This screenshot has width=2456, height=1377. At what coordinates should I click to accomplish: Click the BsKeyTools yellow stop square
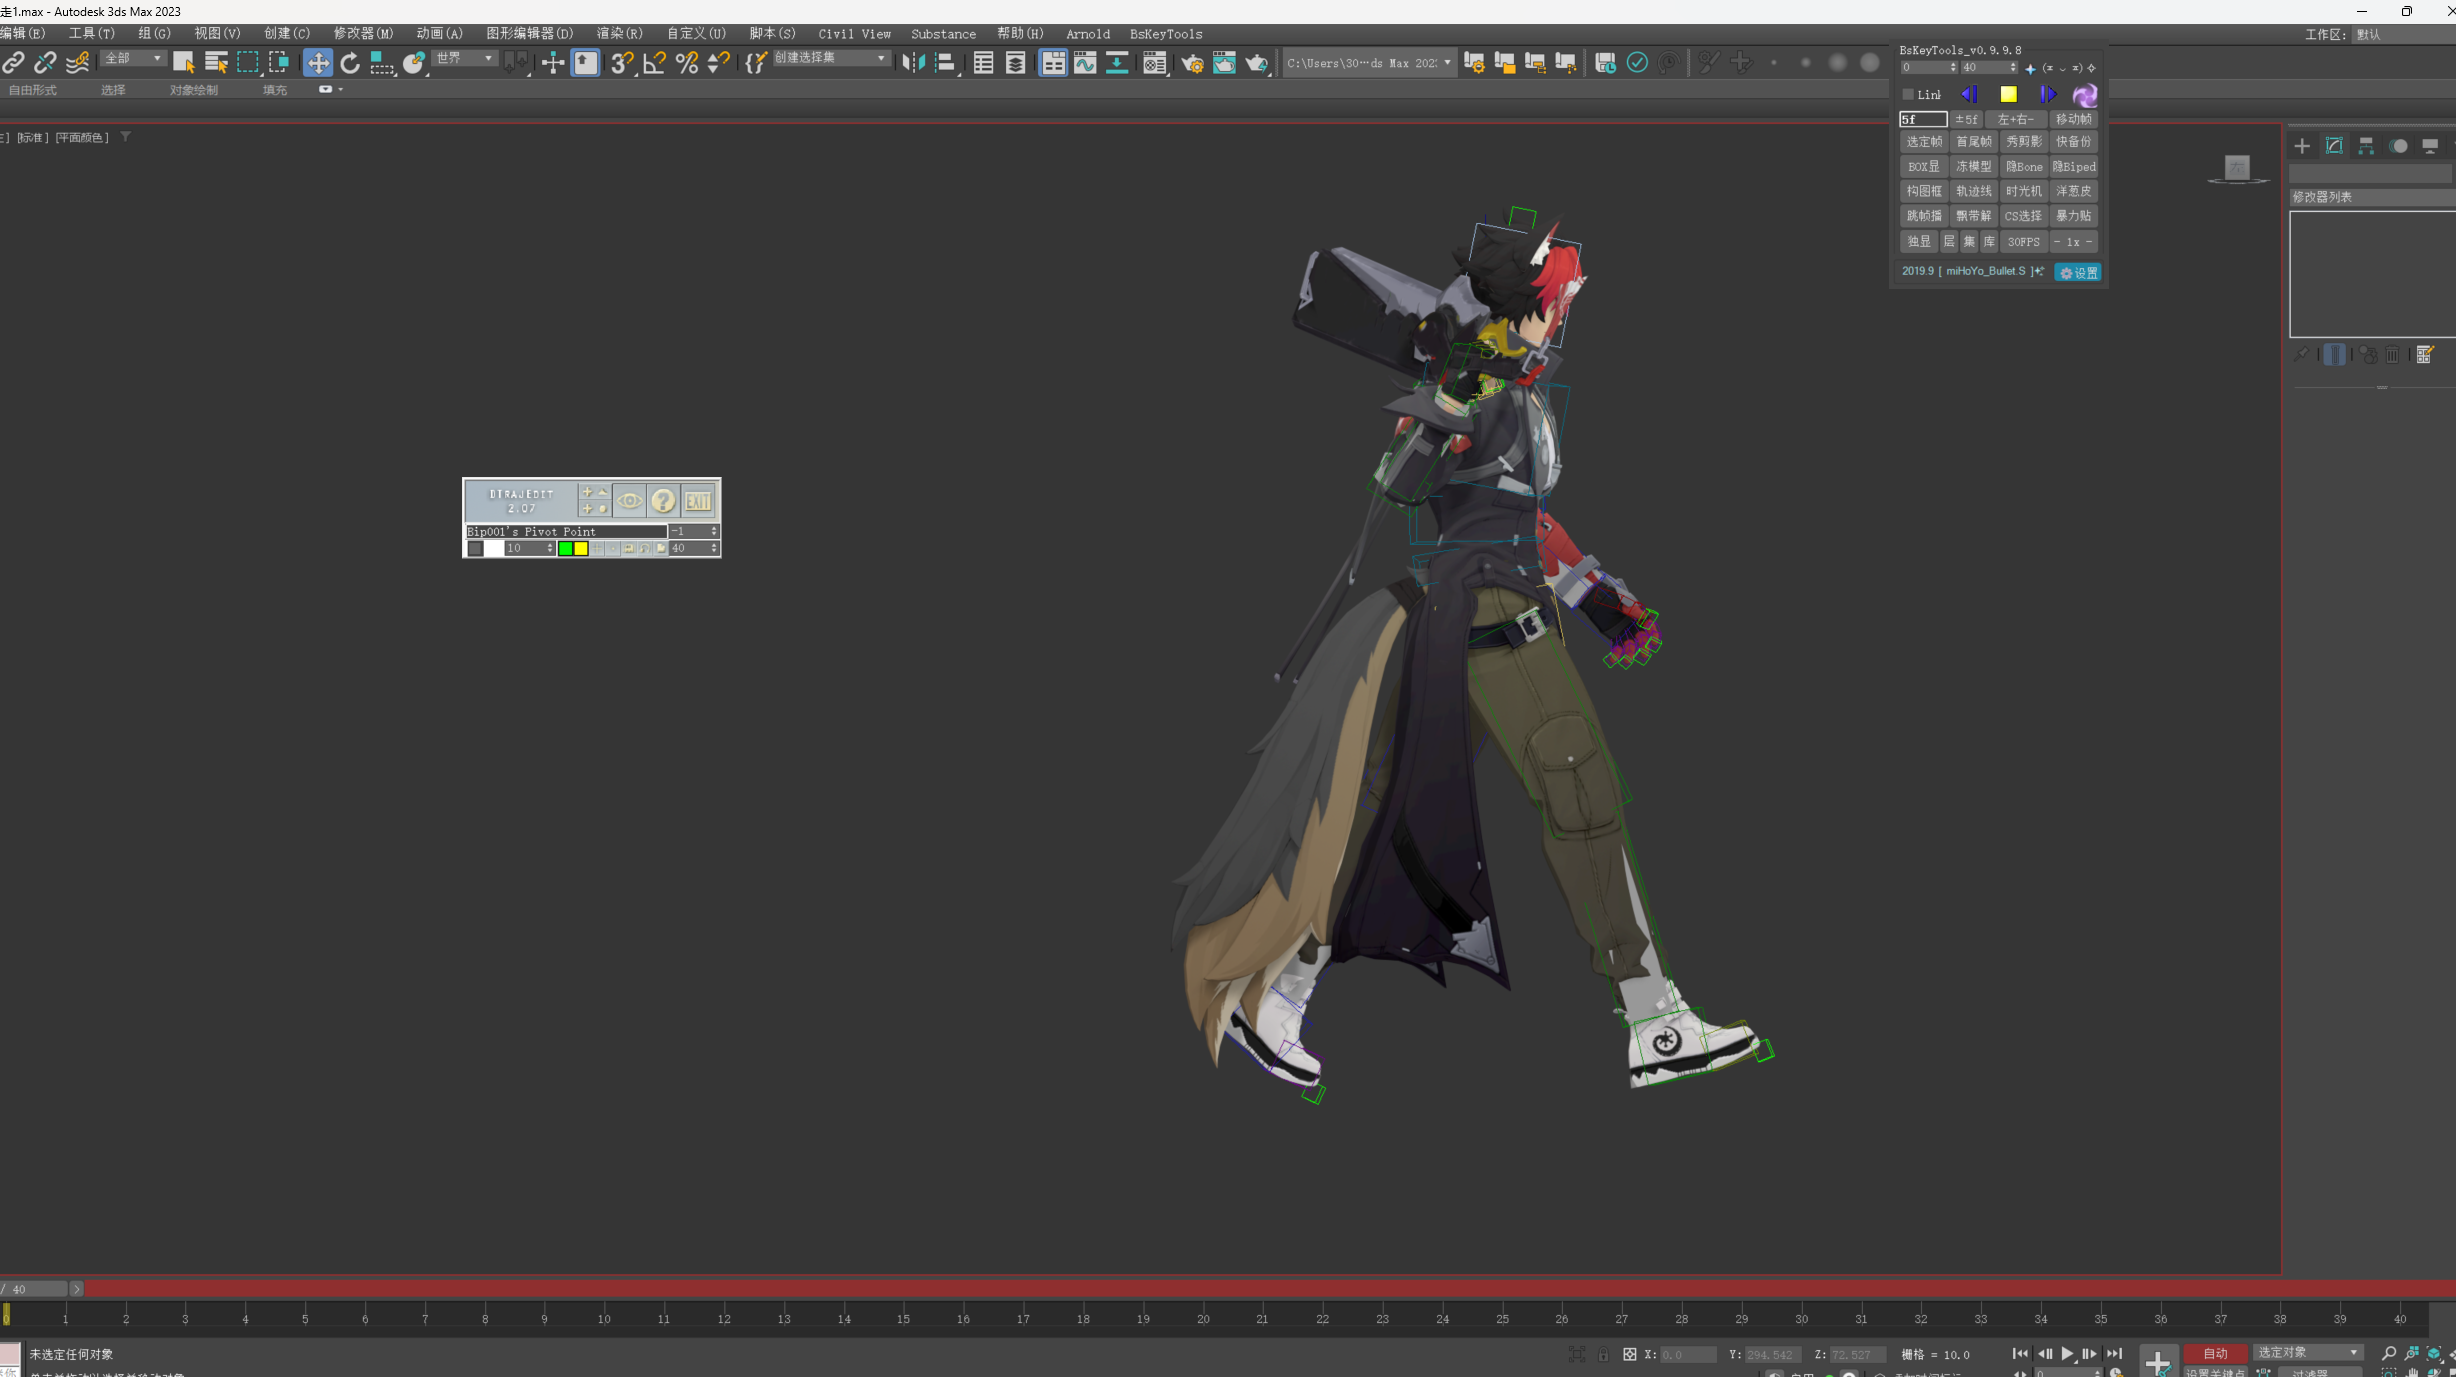(x=2008, y=95)
